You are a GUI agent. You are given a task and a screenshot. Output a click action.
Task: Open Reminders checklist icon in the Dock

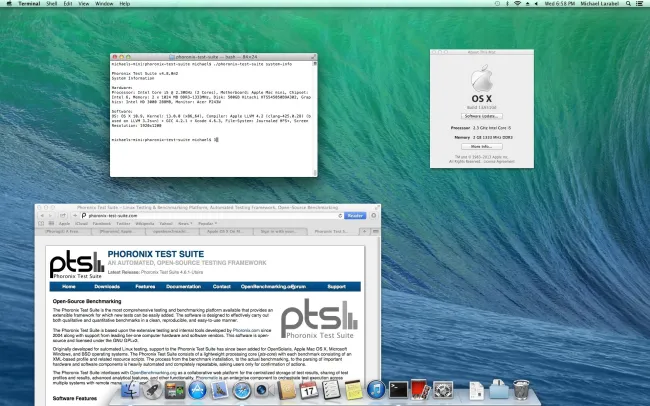click(331, 390)
